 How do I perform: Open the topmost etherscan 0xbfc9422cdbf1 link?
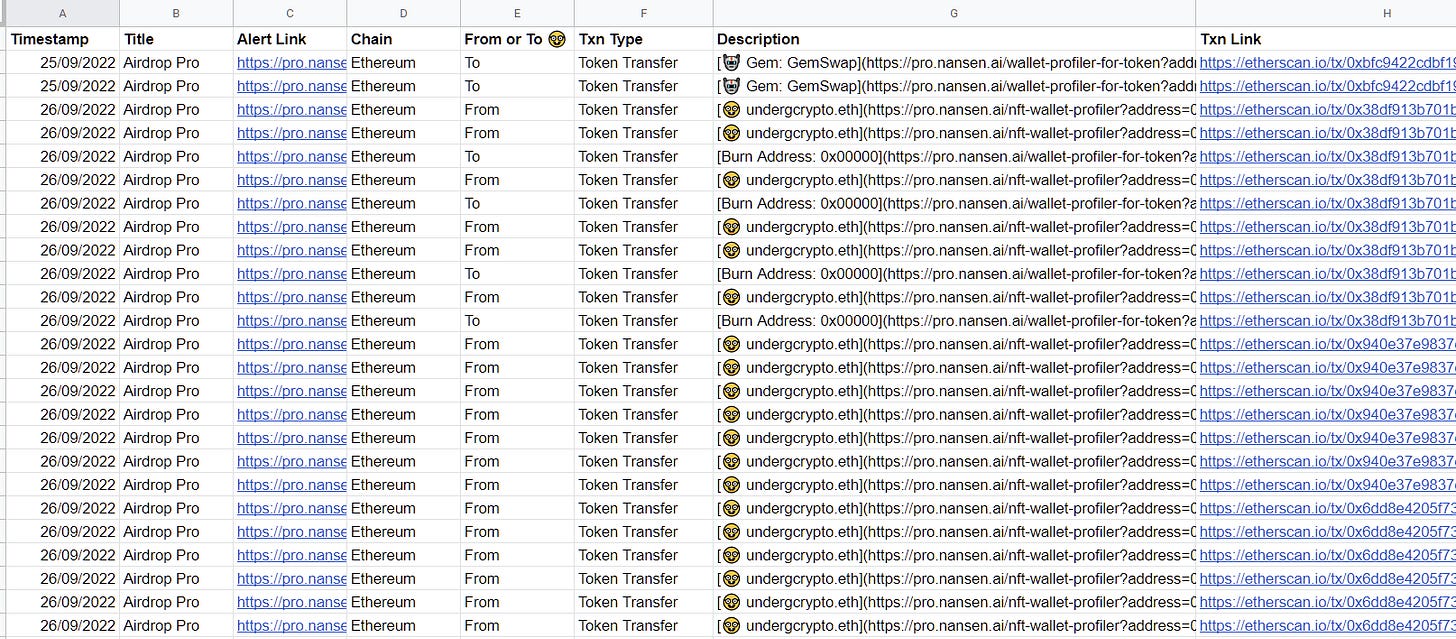point(1327,62)
